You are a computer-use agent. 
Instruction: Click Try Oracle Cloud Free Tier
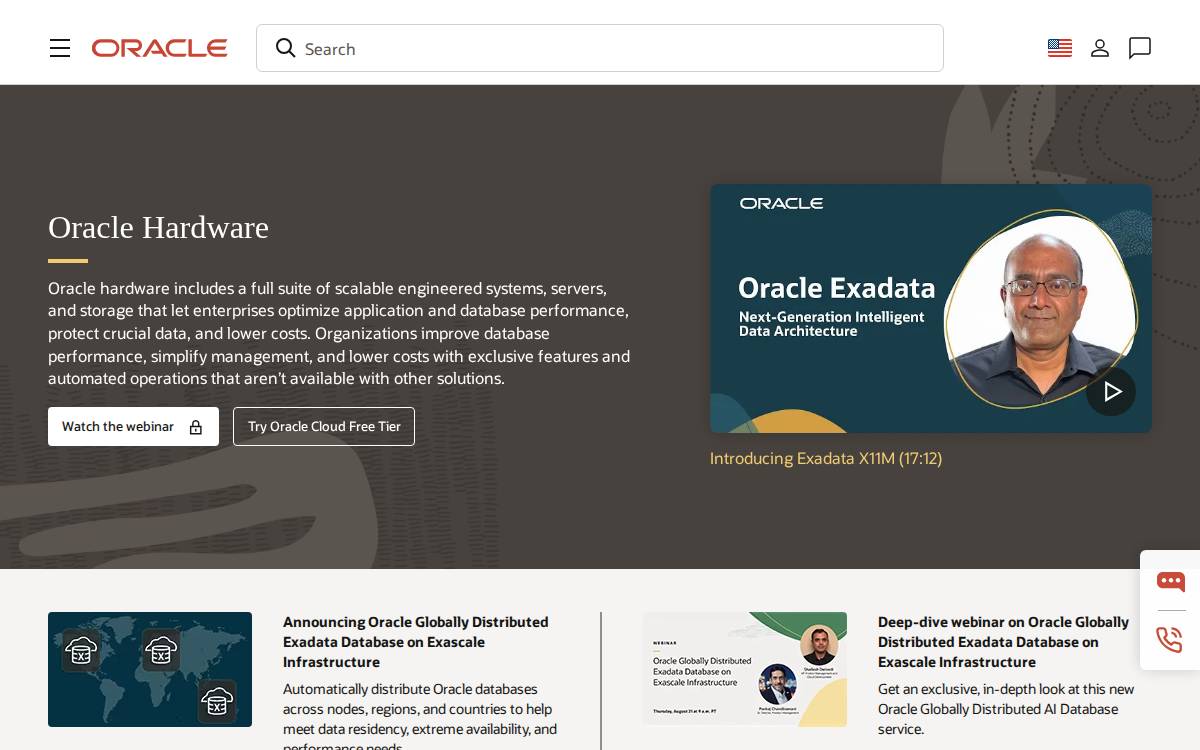point(324,426)
